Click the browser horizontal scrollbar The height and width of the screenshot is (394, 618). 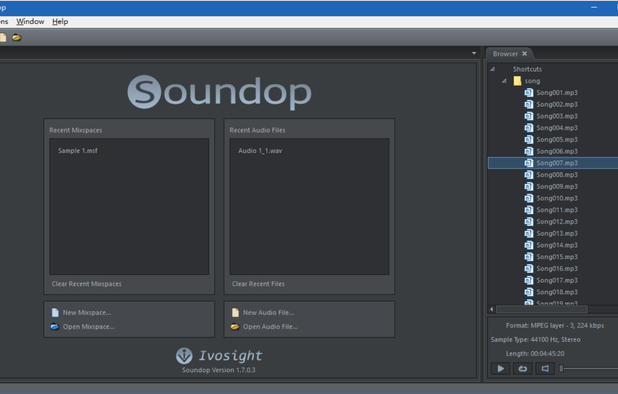pos(542,309)
